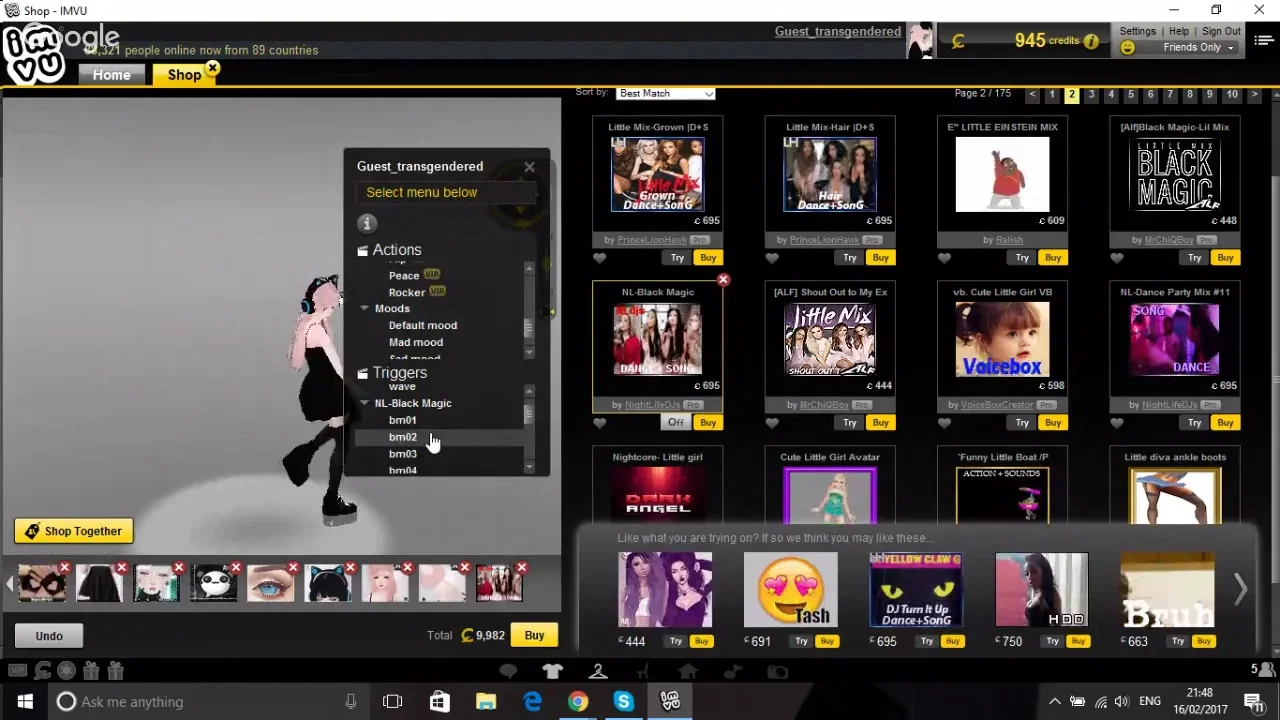1280x720 pixels.
Task: Select the bm03 trigger entry
Action: (x=402, y=454)
